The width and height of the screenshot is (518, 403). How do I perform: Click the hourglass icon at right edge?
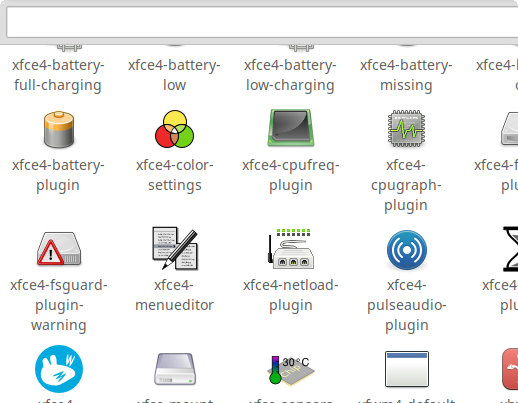(x=511, y=249)
